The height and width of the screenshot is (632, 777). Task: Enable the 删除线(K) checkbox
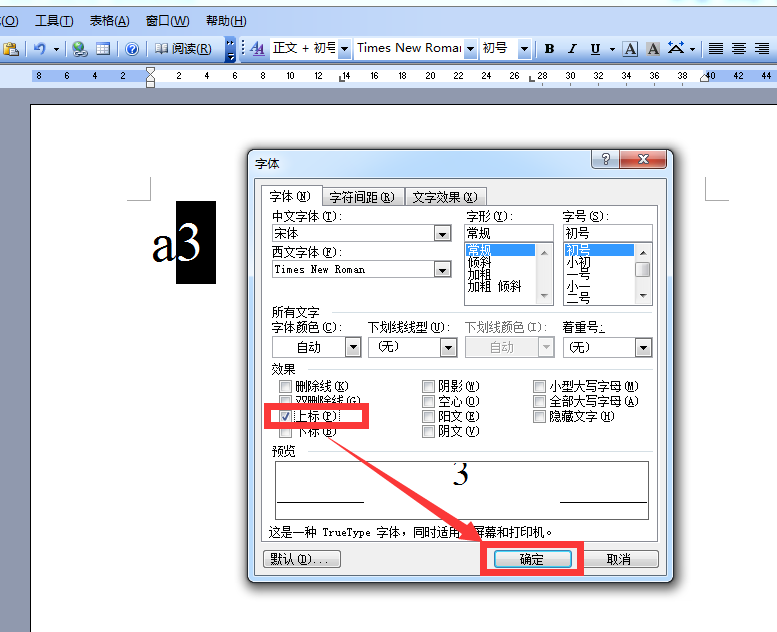285,386
